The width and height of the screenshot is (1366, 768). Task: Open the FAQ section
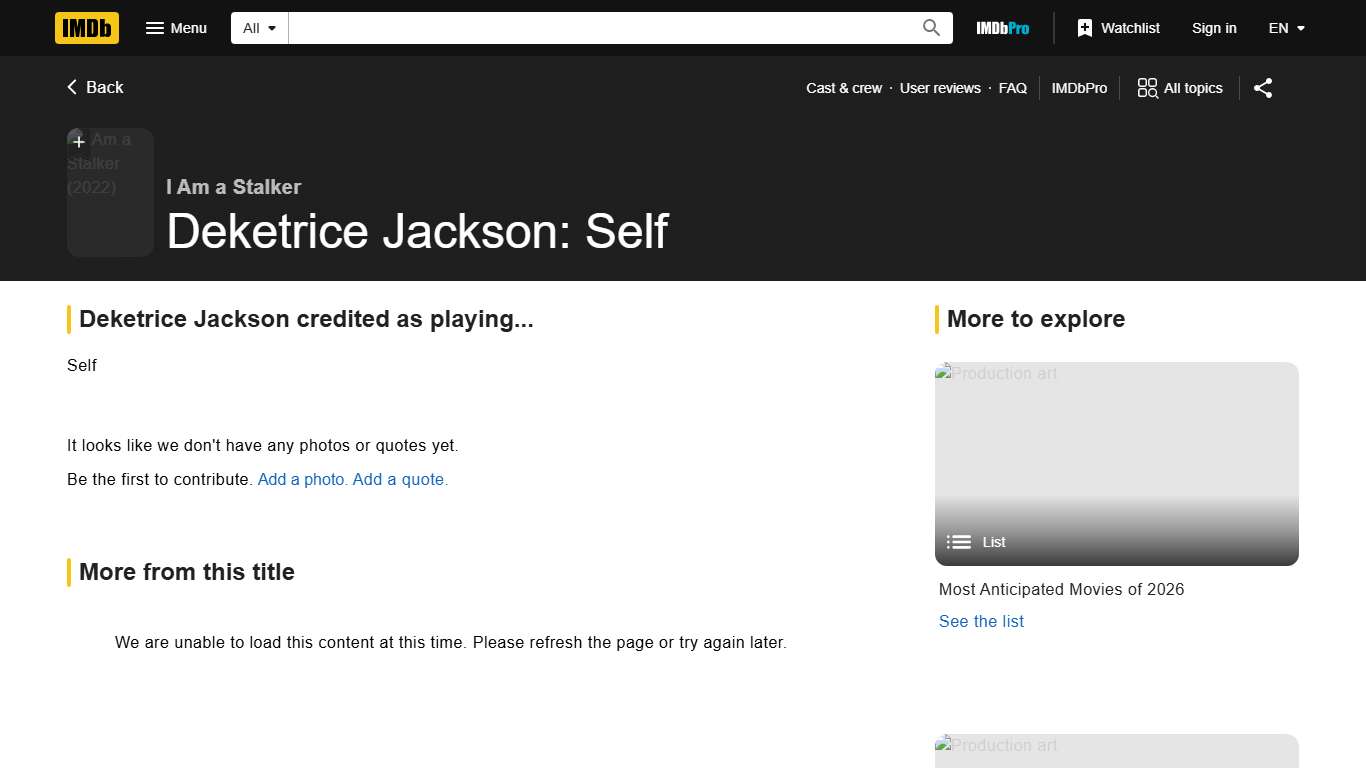point(1012,88)
